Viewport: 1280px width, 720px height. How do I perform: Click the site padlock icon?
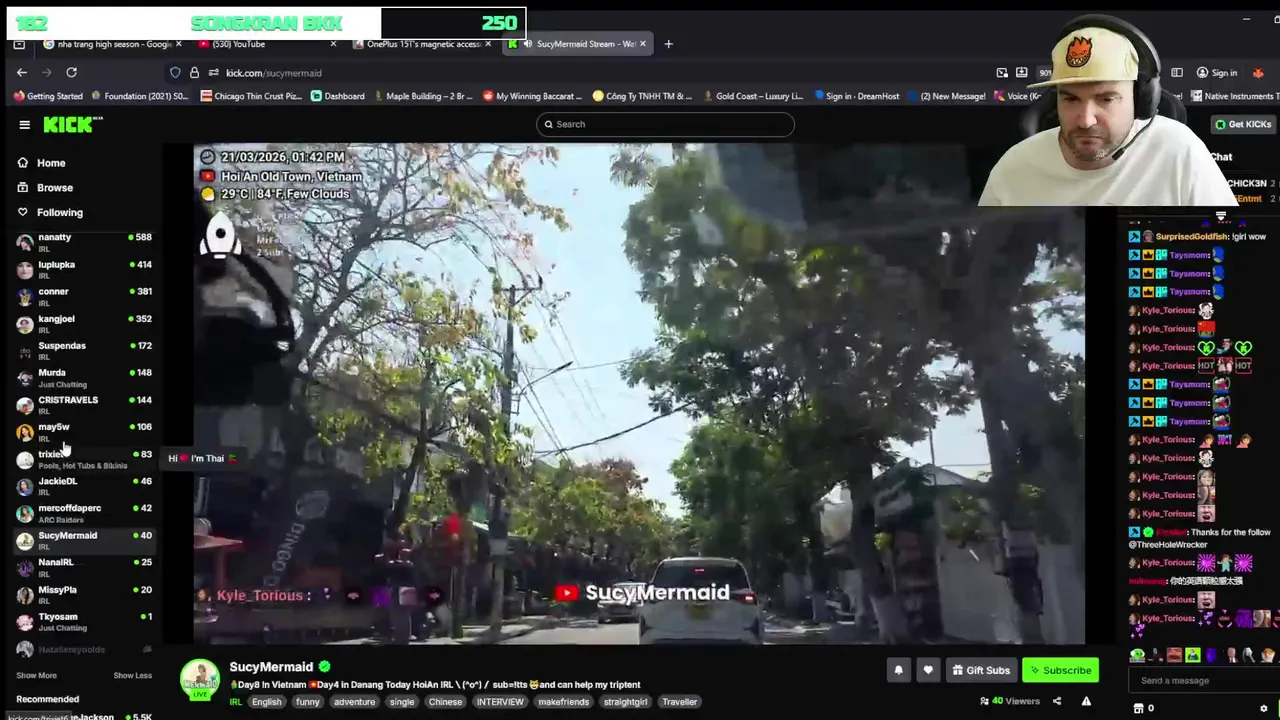click(x=194, y=73)
